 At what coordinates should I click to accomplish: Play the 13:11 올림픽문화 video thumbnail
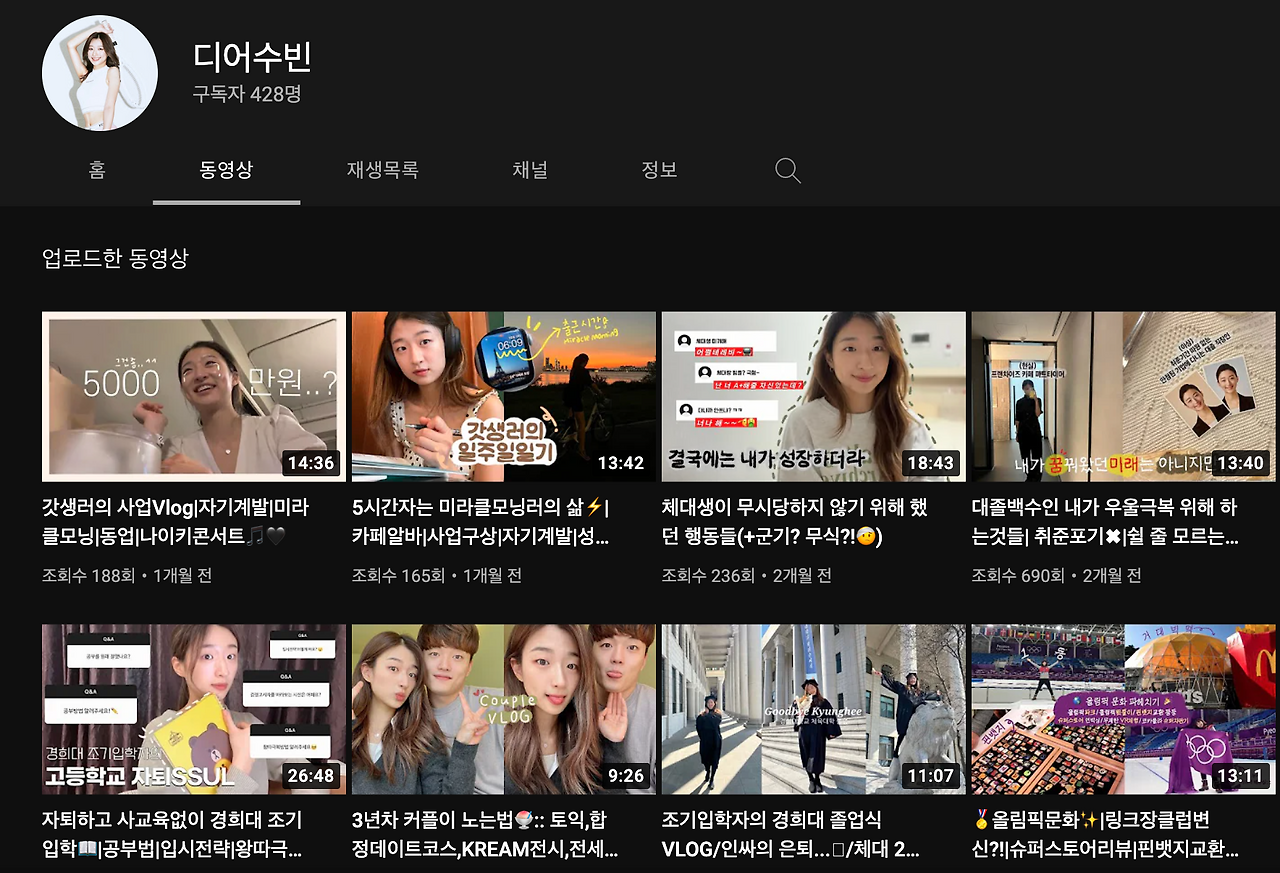tap(1122, 709)
